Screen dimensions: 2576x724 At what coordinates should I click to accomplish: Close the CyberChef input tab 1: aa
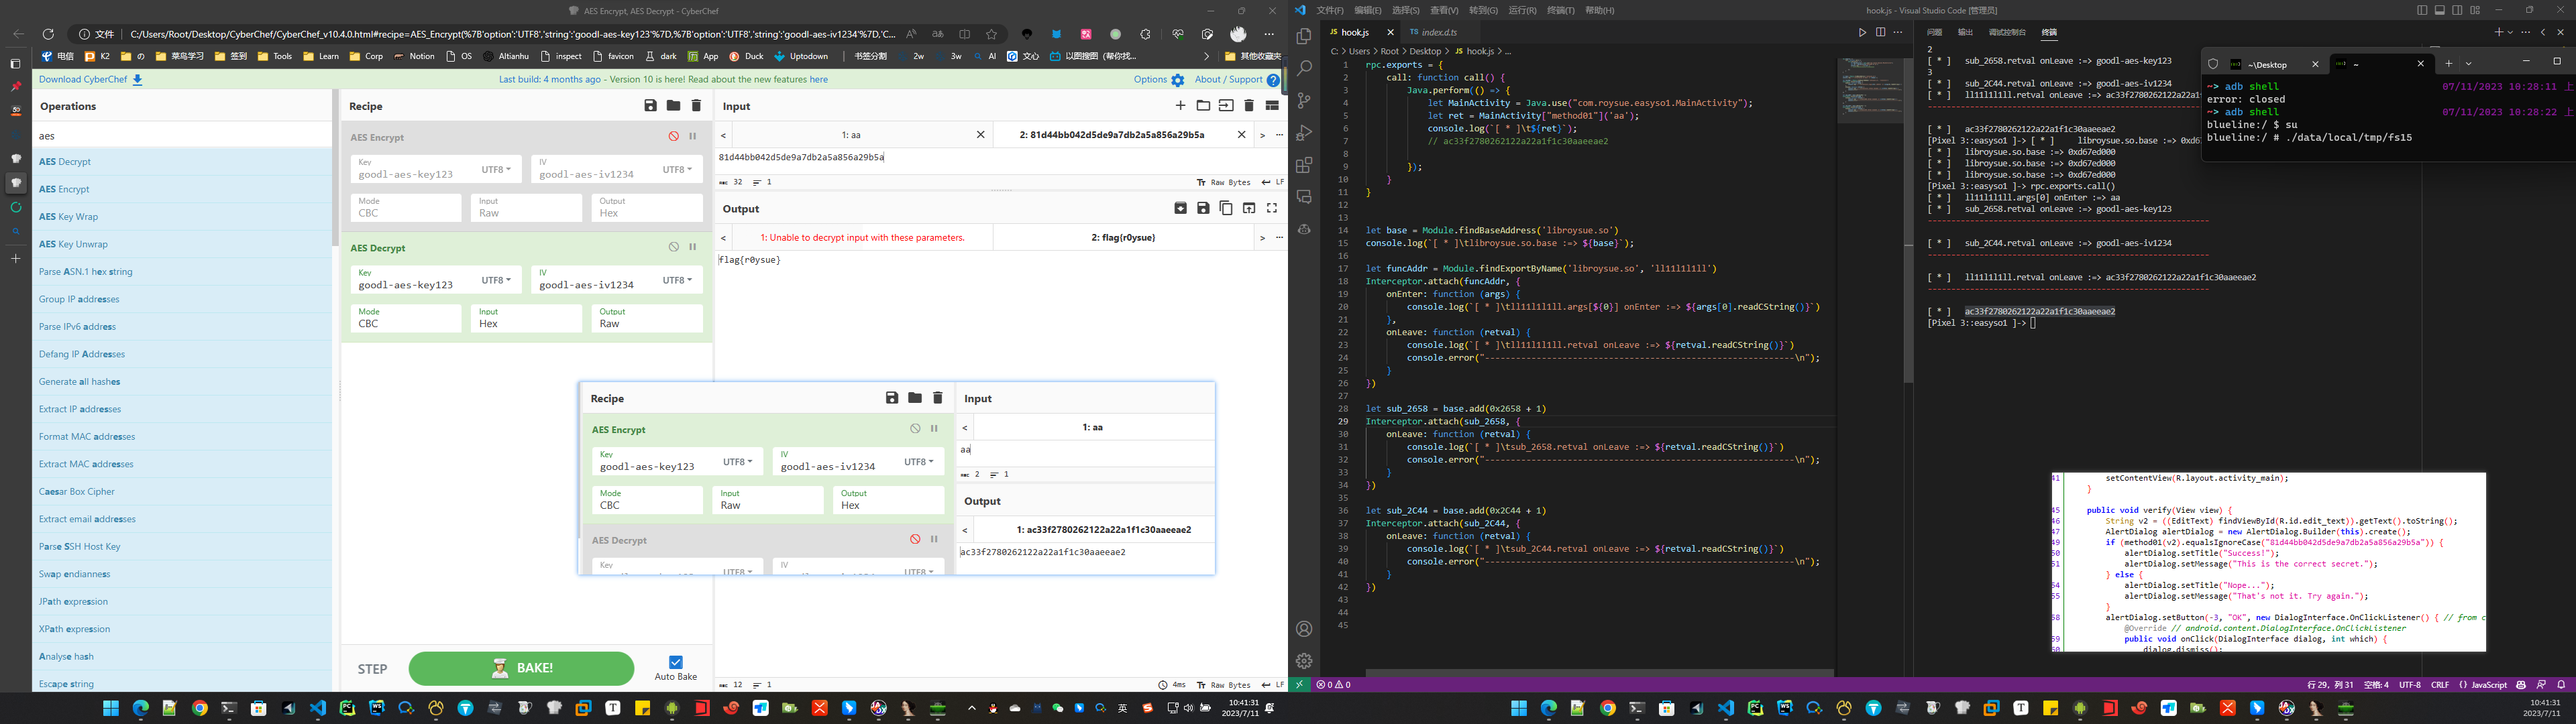[x=980, y=135]
